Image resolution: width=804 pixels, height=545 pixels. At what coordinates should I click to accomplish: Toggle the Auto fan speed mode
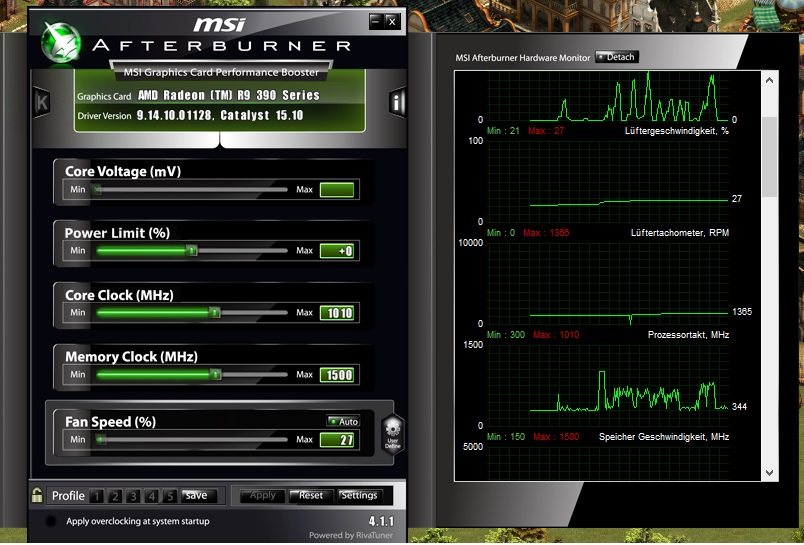pos(343,421)
